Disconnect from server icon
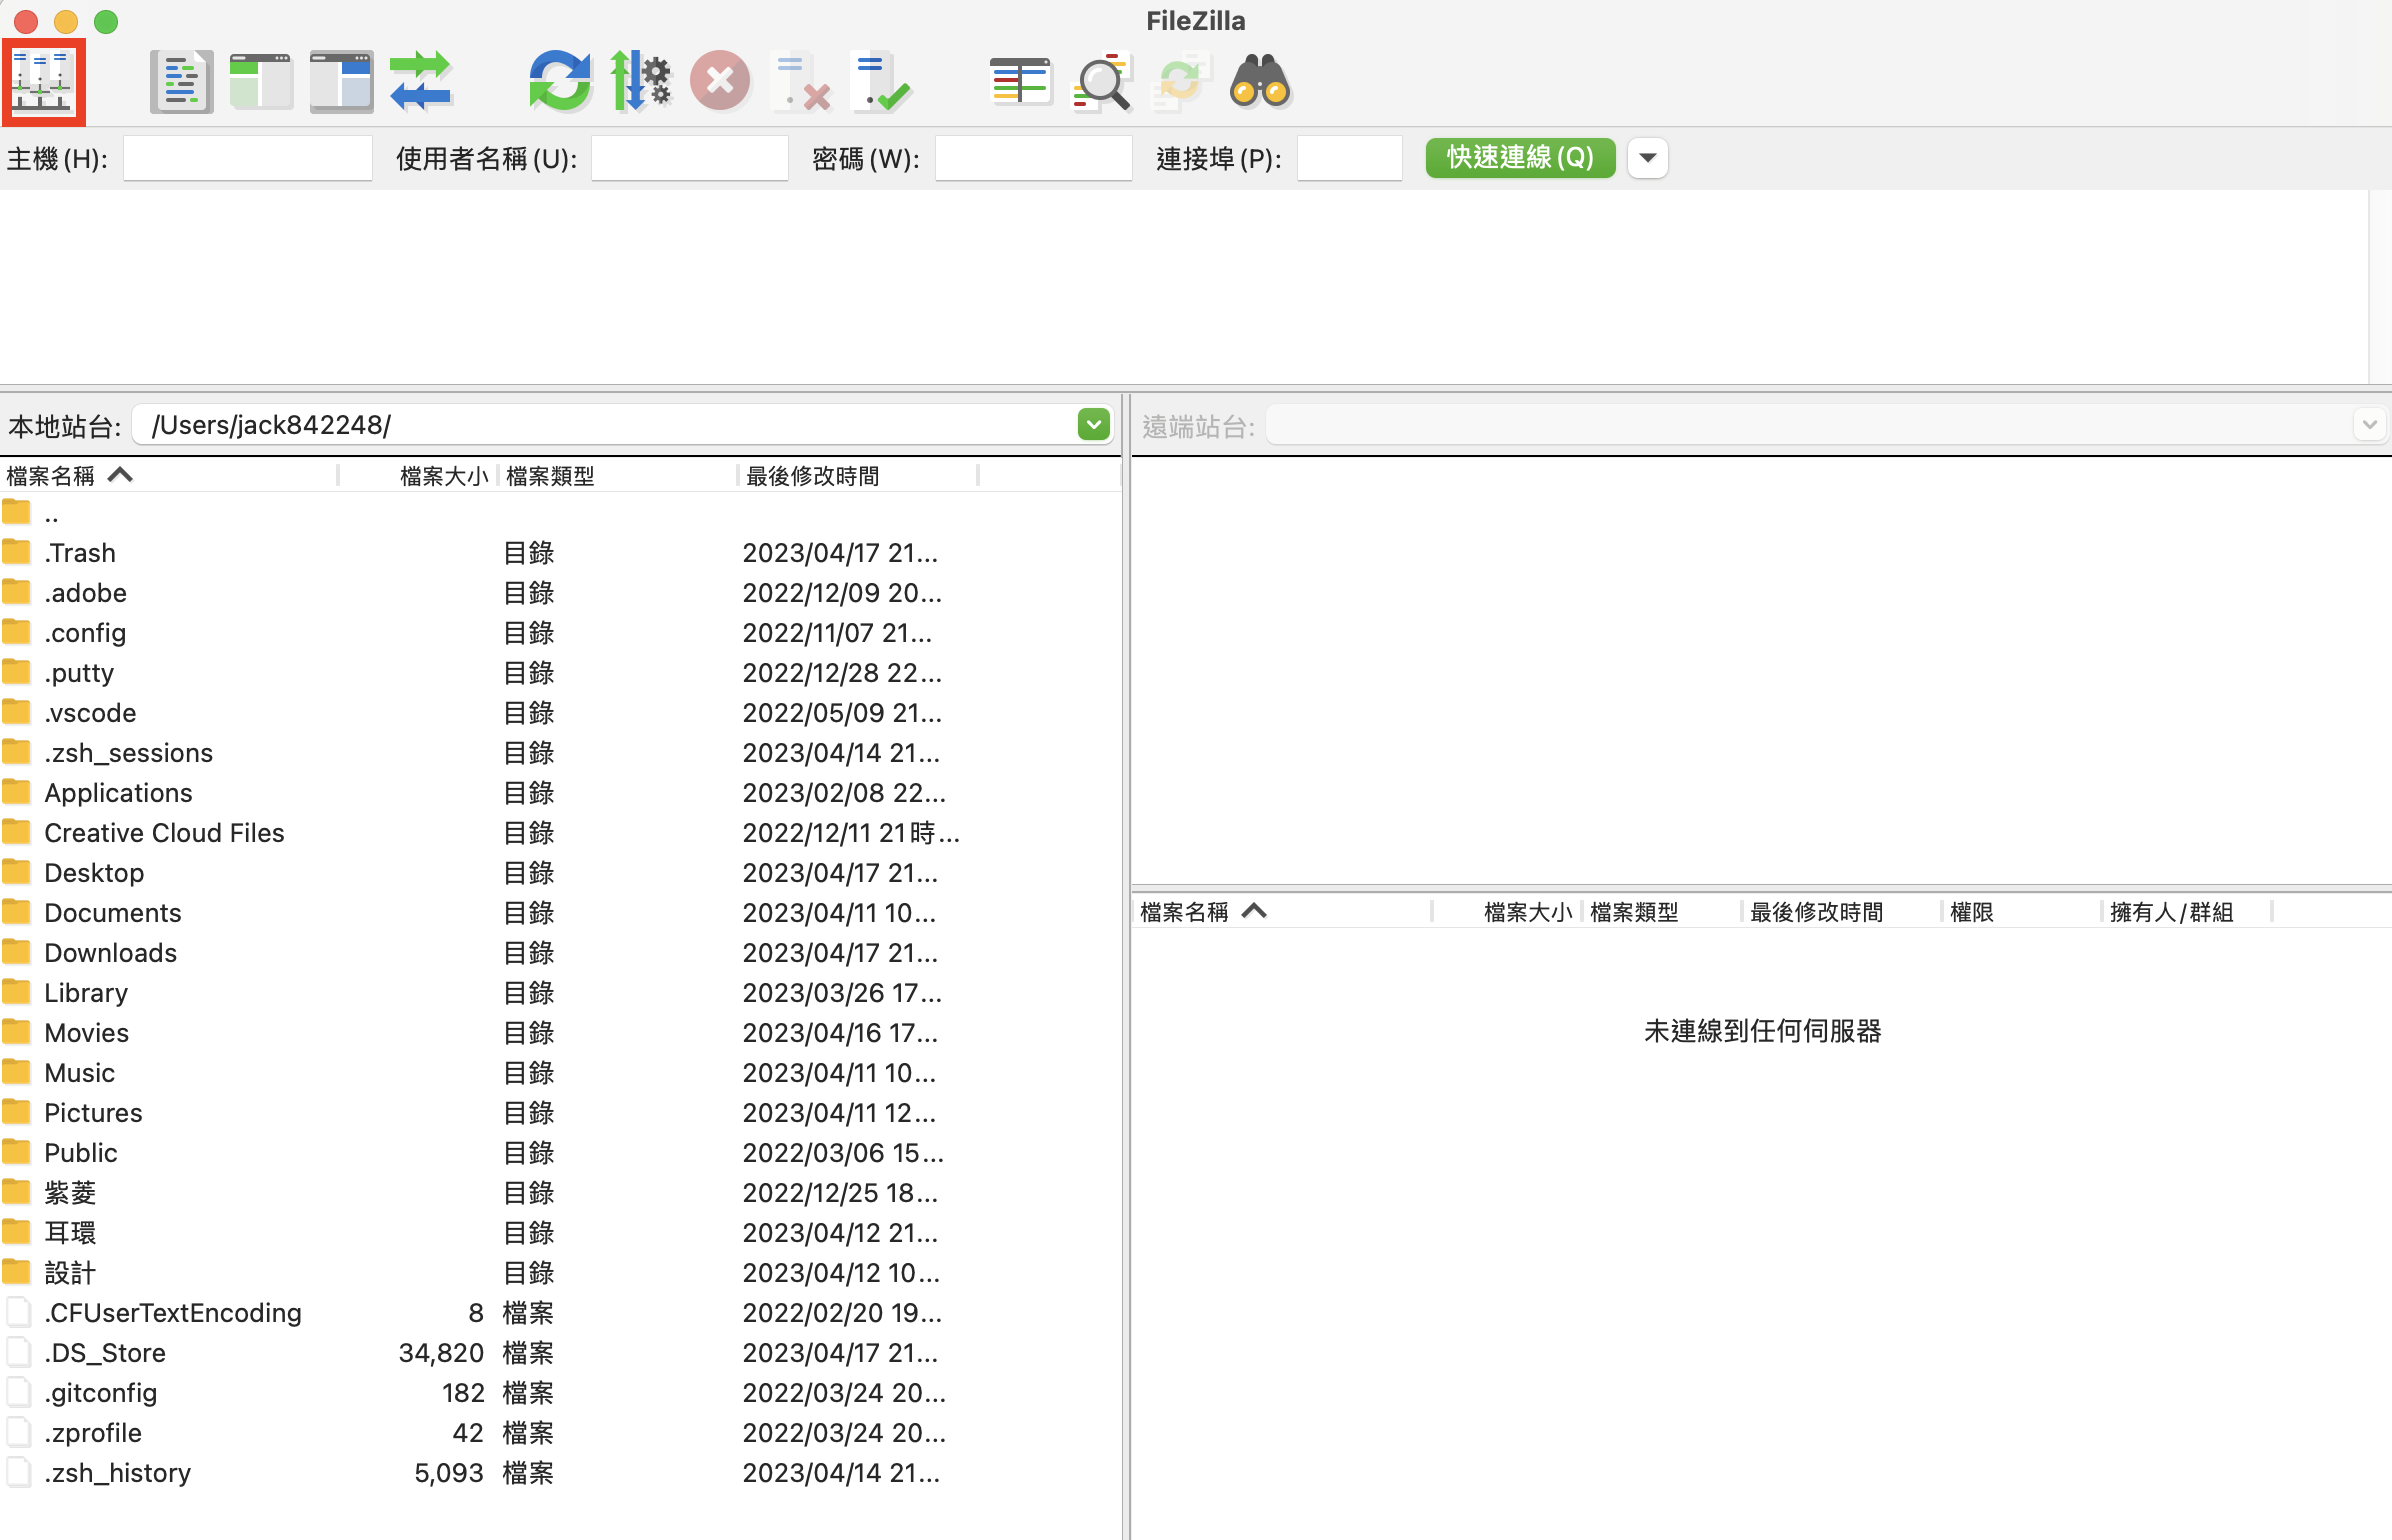The width and height of the screenshot is (2392, 1540). (803, 82)
